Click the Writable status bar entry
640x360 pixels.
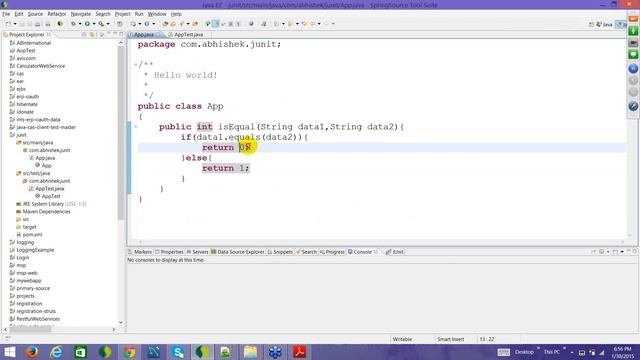click(402, 339)
